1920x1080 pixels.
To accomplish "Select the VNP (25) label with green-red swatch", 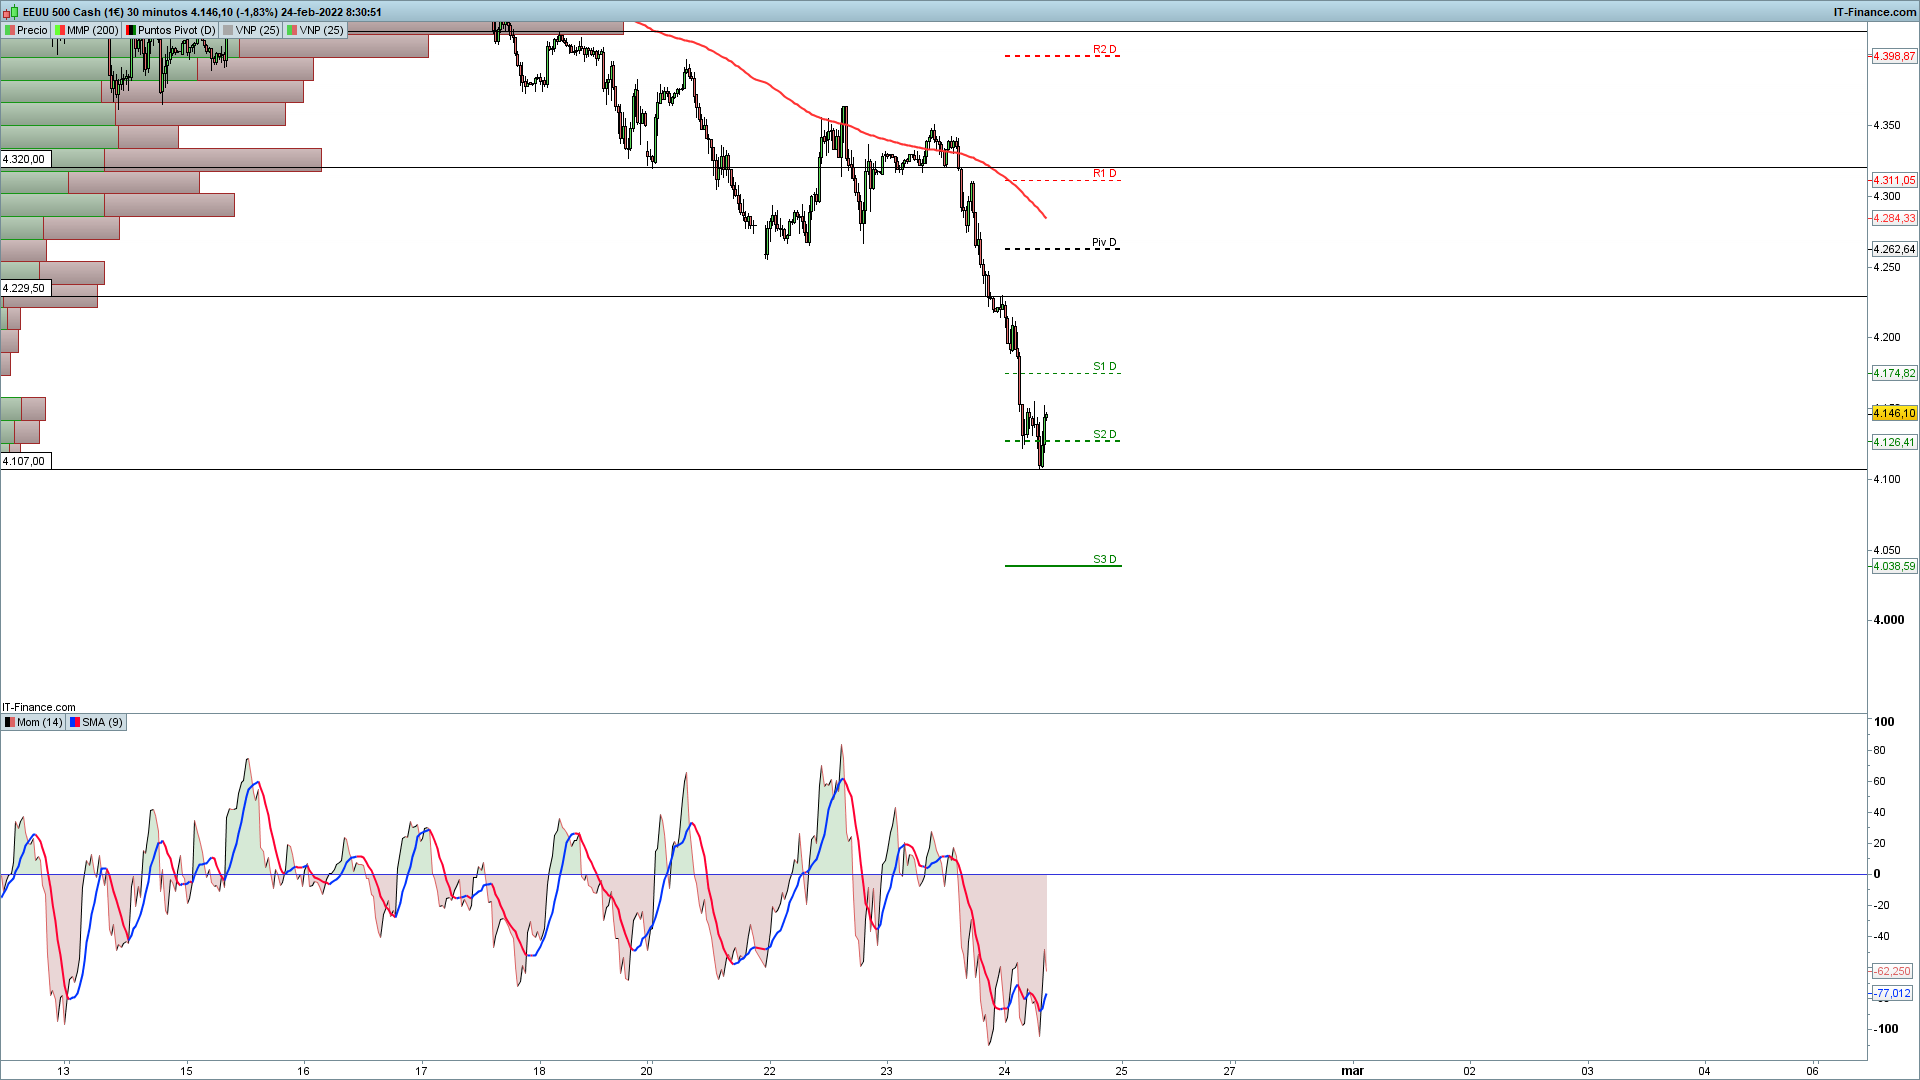I will tap(315, 30).
